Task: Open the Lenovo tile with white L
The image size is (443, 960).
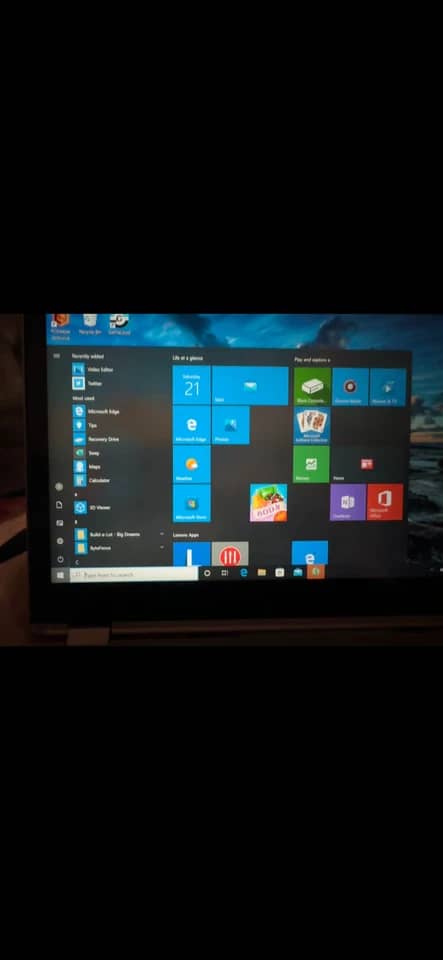Action: [192, 553]
